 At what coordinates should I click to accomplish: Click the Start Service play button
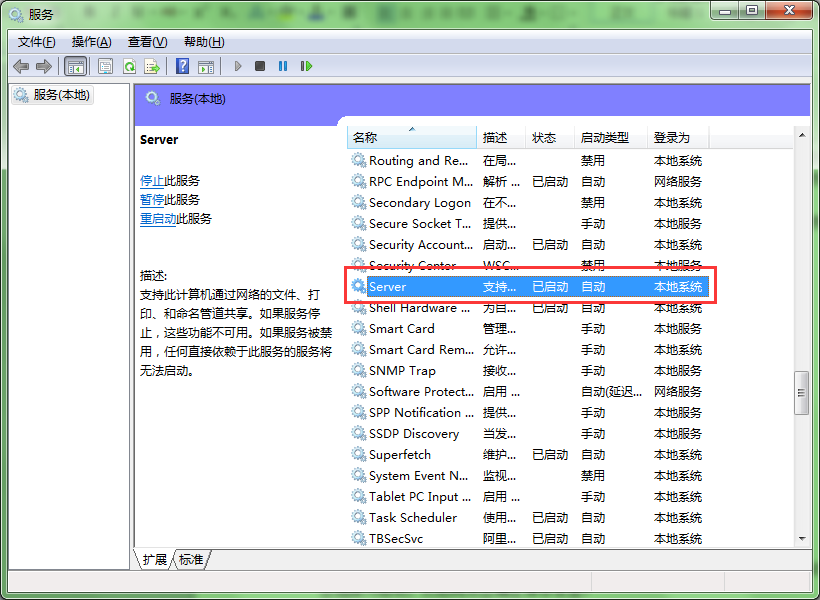point(238,66)
